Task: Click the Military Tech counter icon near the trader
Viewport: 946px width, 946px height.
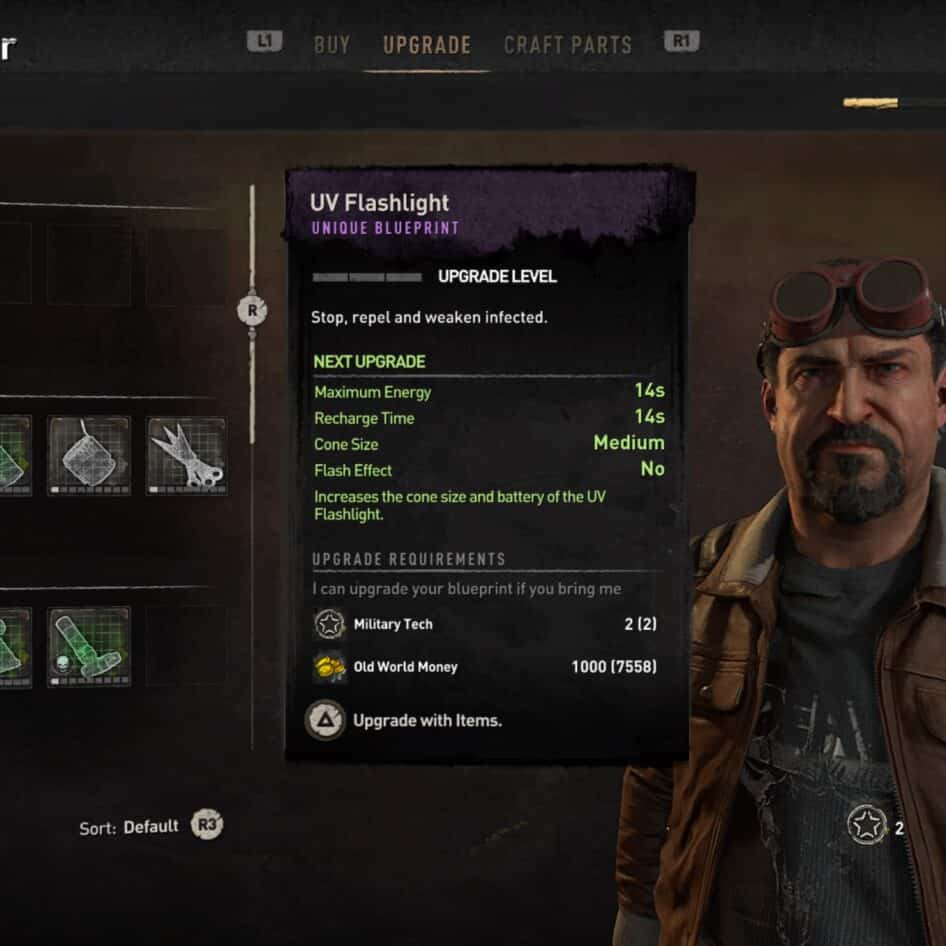Action: 866,825
